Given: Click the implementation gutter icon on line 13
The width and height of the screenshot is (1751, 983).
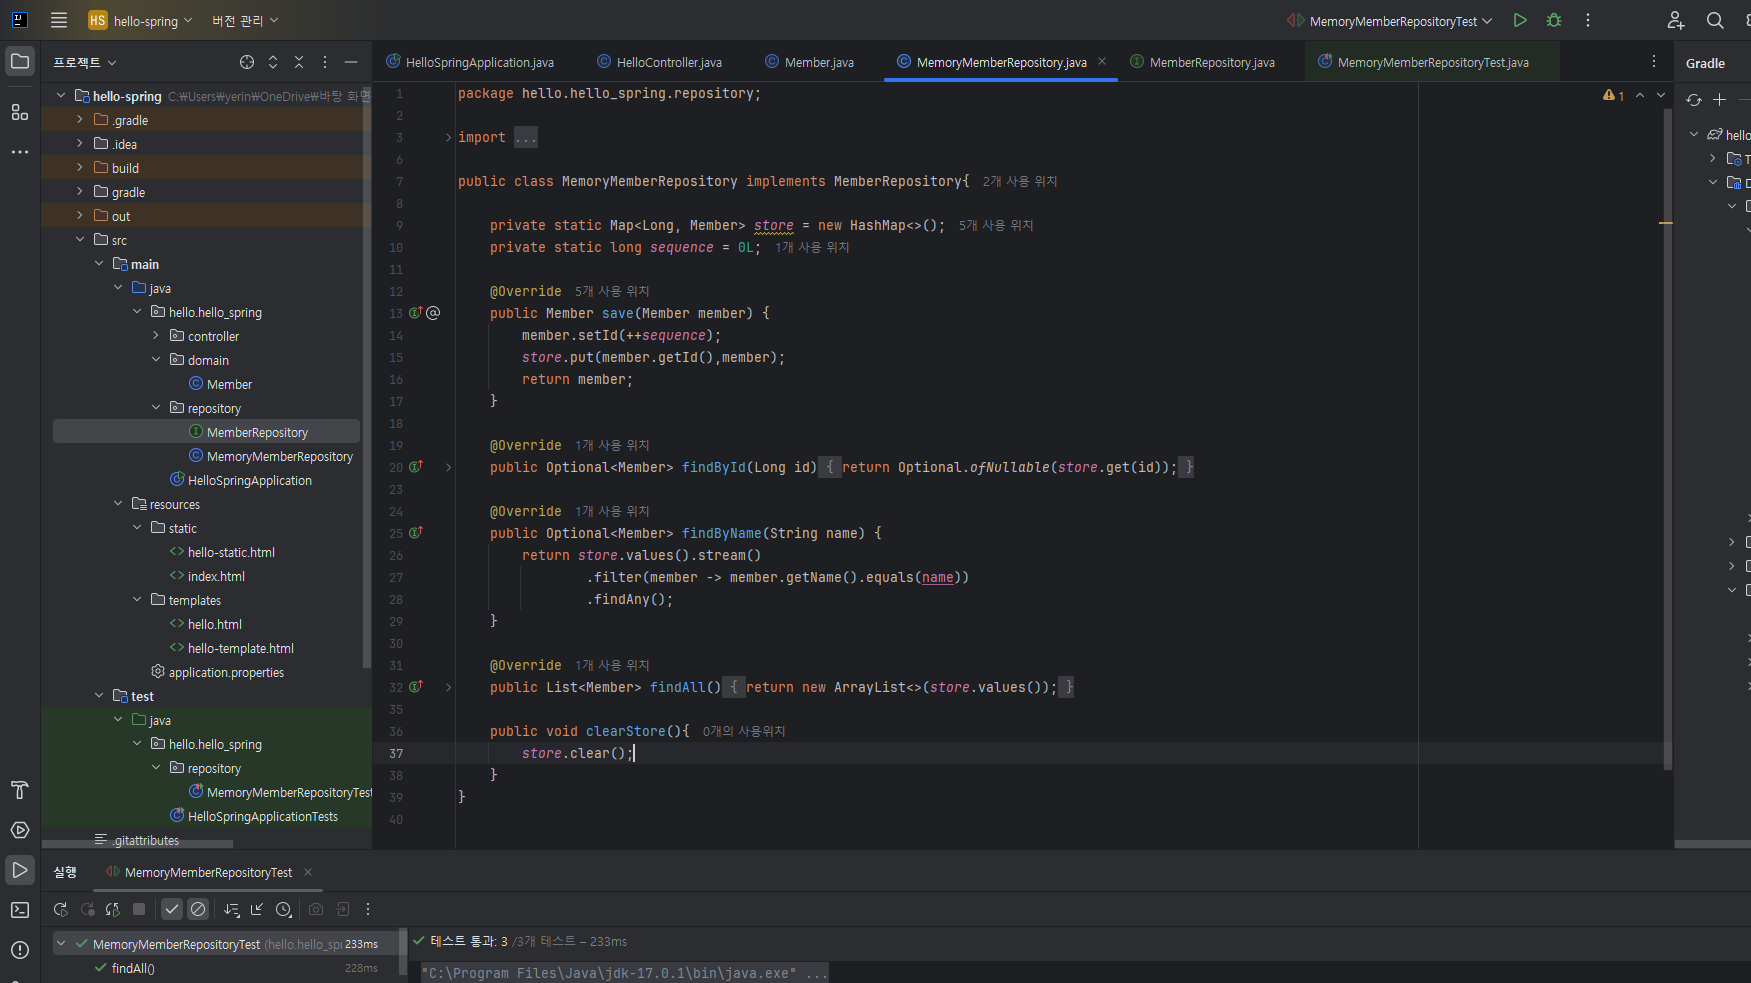Looking at the screenshot, I should [415, 313].
